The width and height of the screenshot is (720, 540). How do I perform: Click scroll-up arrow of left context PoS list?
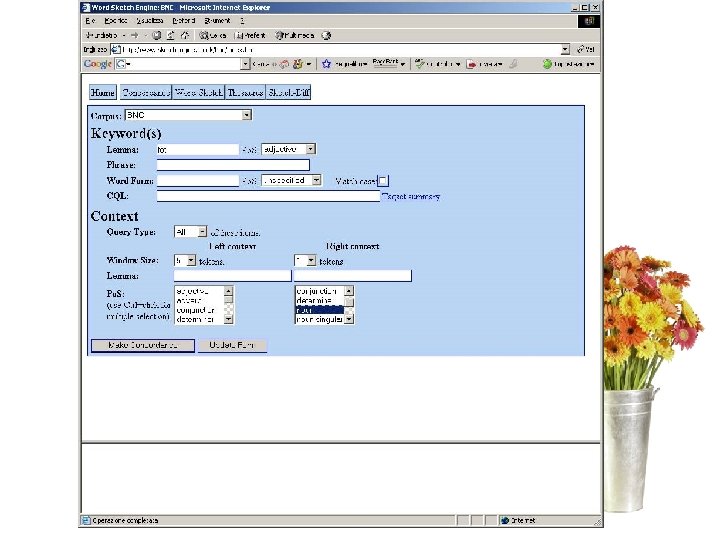click(x=228, y=291)
